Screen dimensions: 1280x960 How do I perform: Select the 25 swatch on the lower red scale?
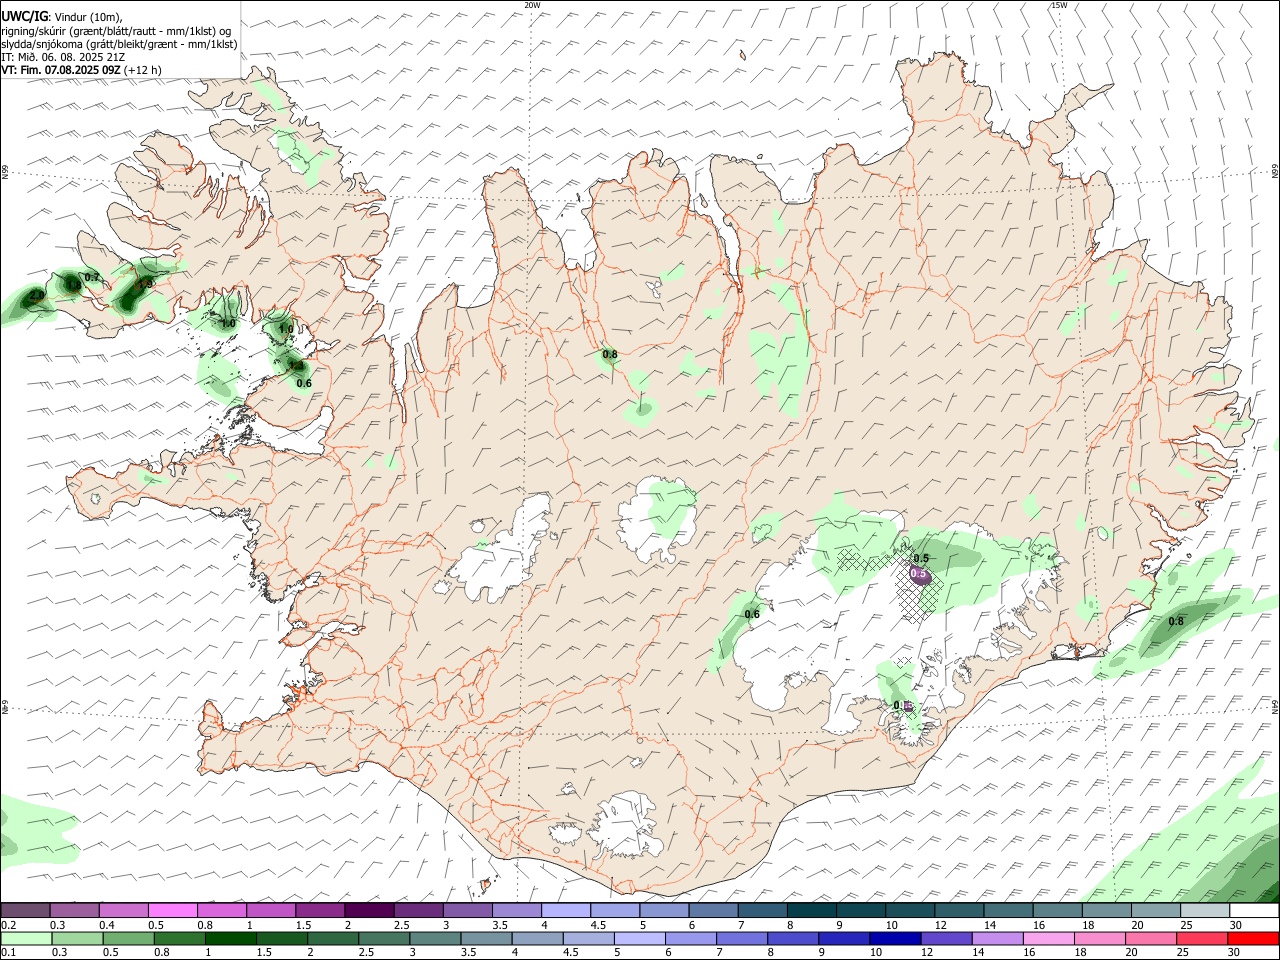1202,939
